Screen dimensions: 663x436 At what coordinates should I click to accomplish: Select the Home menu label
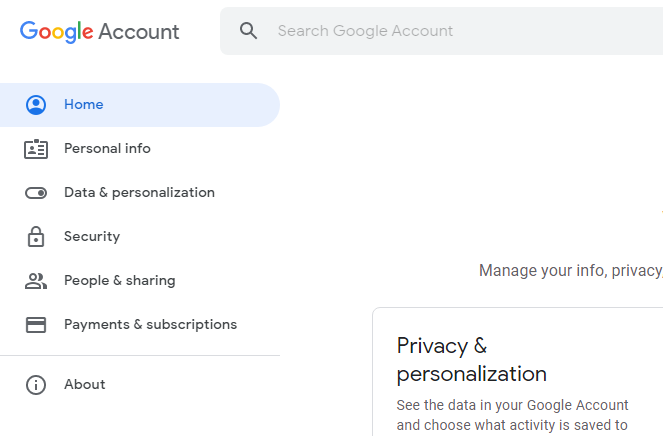[84, 104]
